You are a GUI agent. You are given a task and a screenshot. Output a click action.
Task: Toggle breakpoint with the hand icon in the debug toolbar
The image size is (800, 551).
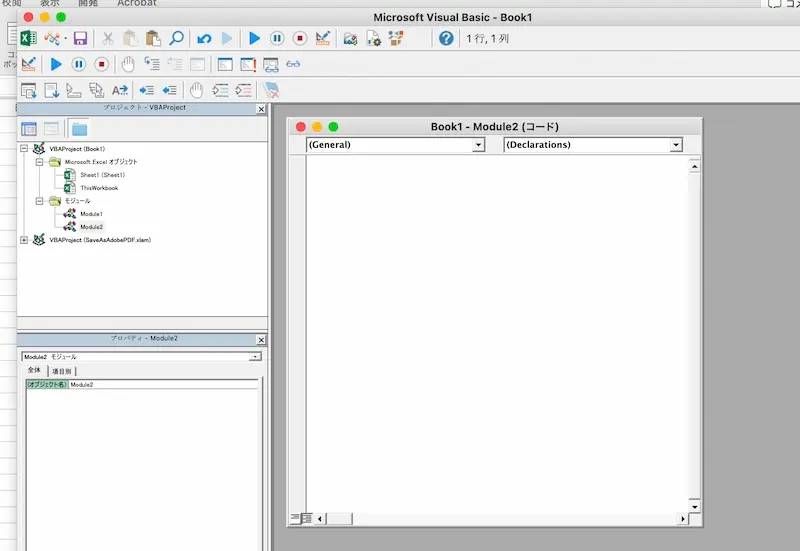pyautogui.click(x=128, y=64)
